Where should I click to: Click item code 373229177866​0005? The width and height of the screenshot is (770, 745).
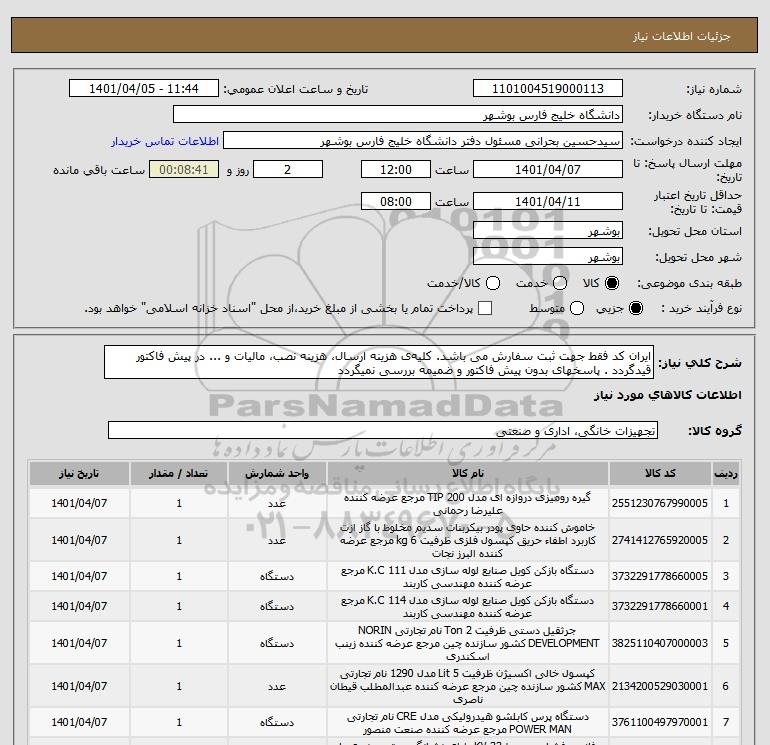pos(660,576)
